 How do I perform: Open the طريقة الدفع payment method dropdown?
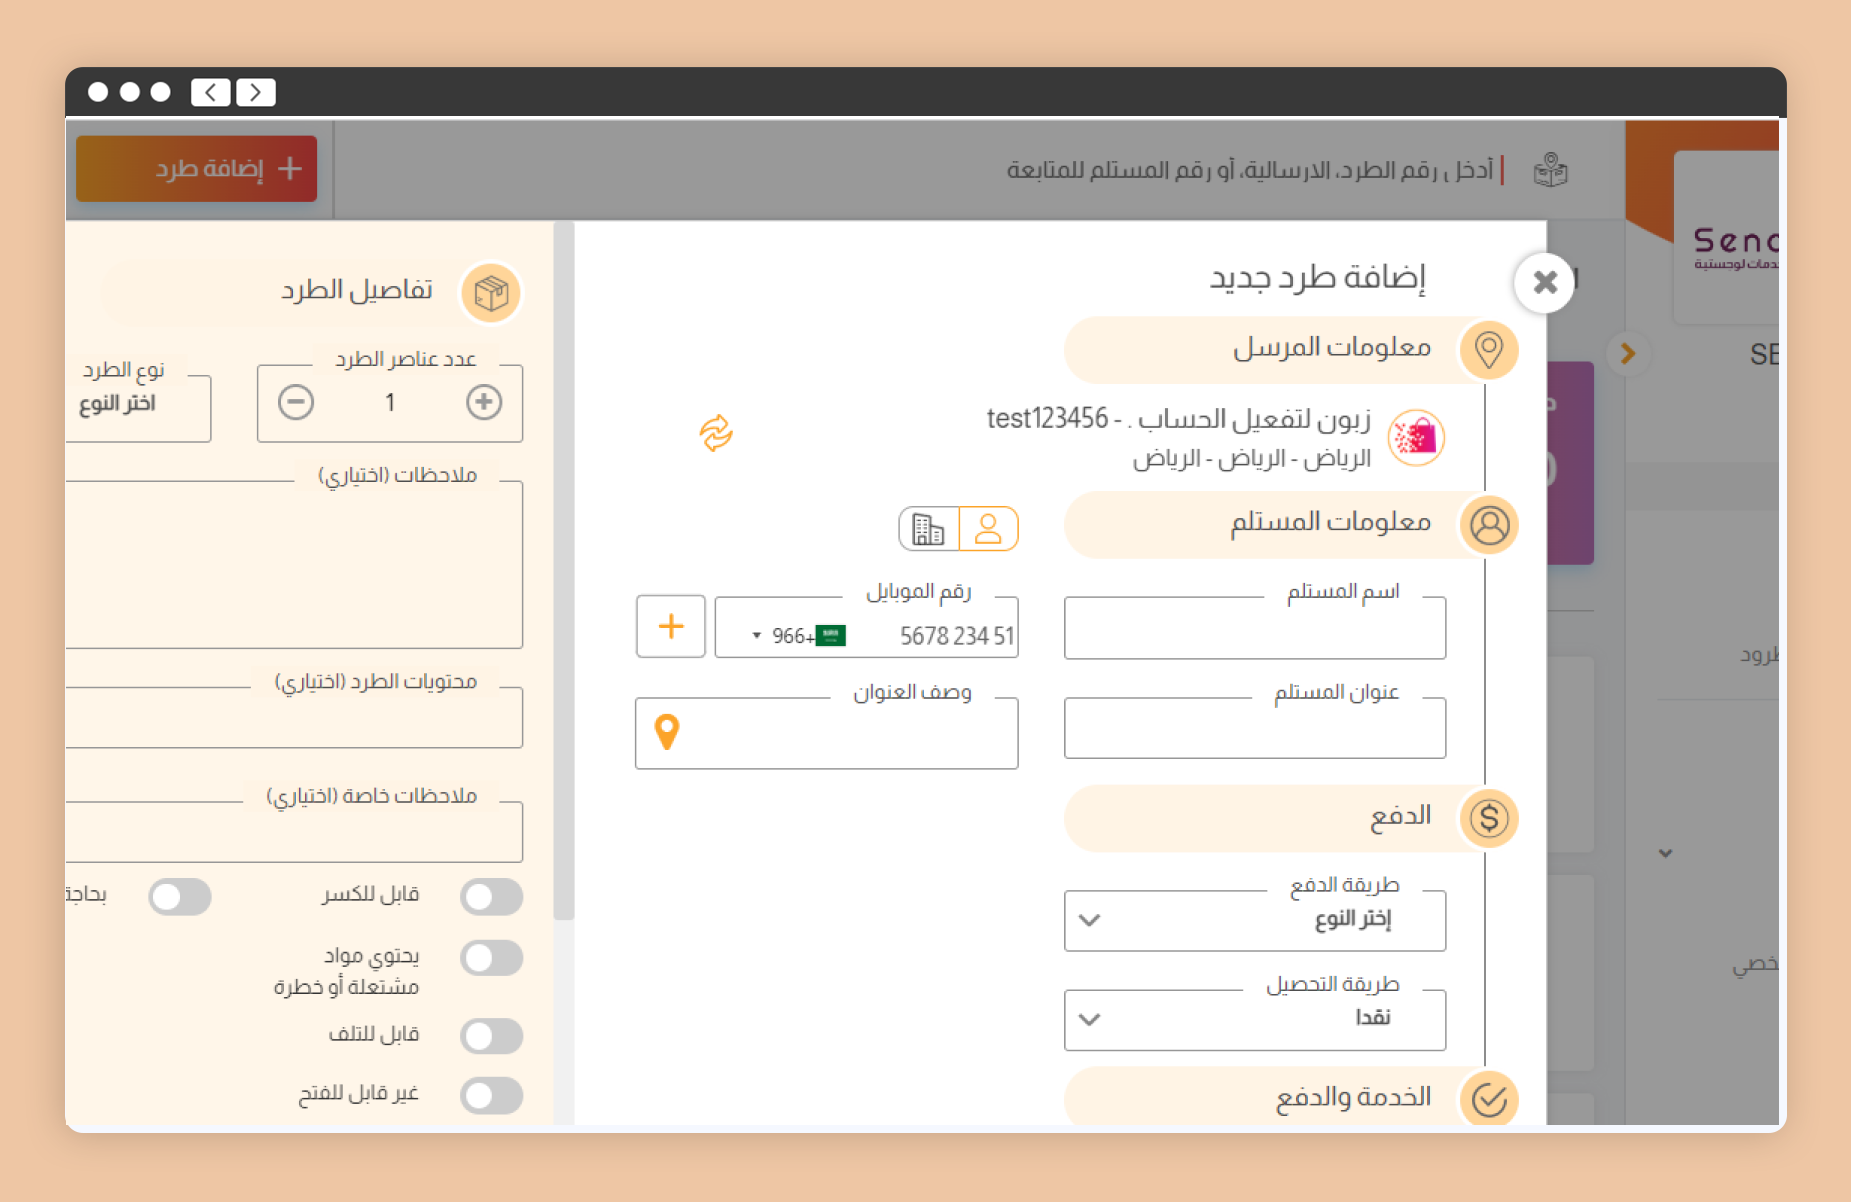coord(1254,920)
